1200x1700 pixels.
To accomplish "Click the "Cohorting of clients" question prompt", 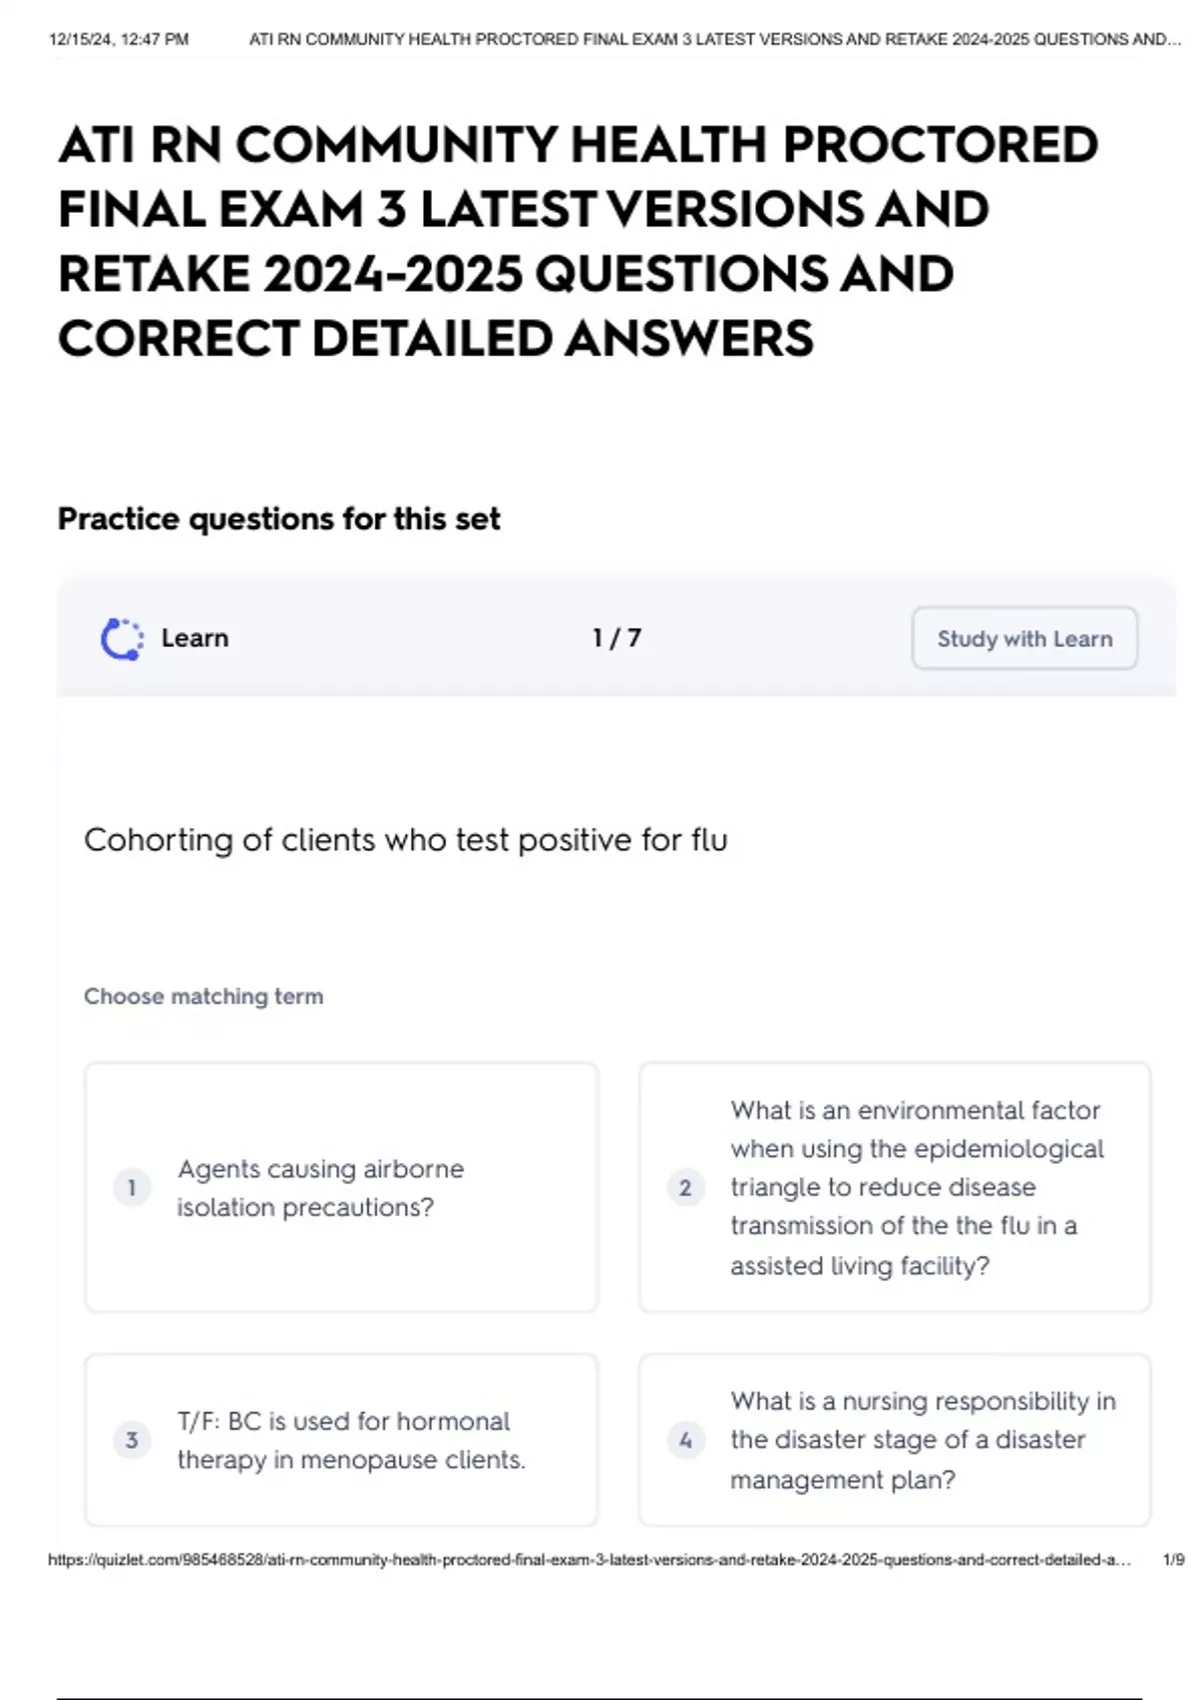I will click(405, 840).
